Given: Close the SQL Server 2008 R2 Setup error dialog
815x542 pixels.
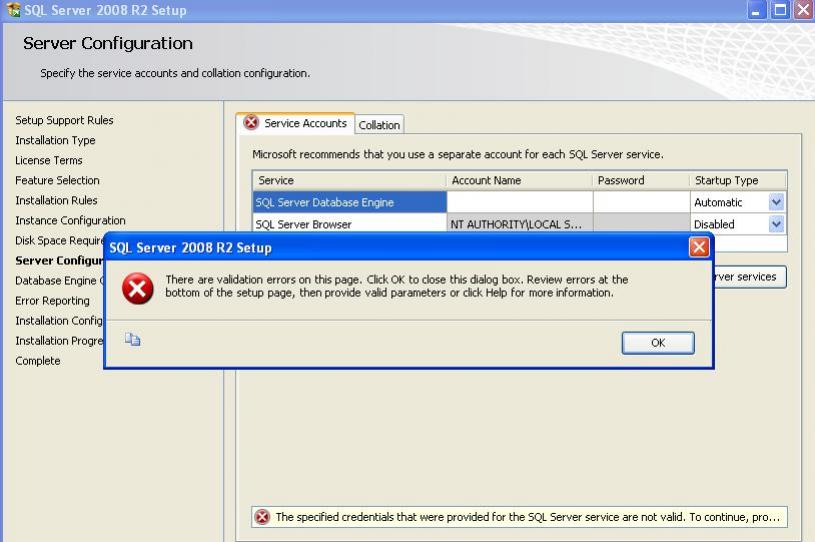Looking at the screenshot, I should (x=699, y=247).
